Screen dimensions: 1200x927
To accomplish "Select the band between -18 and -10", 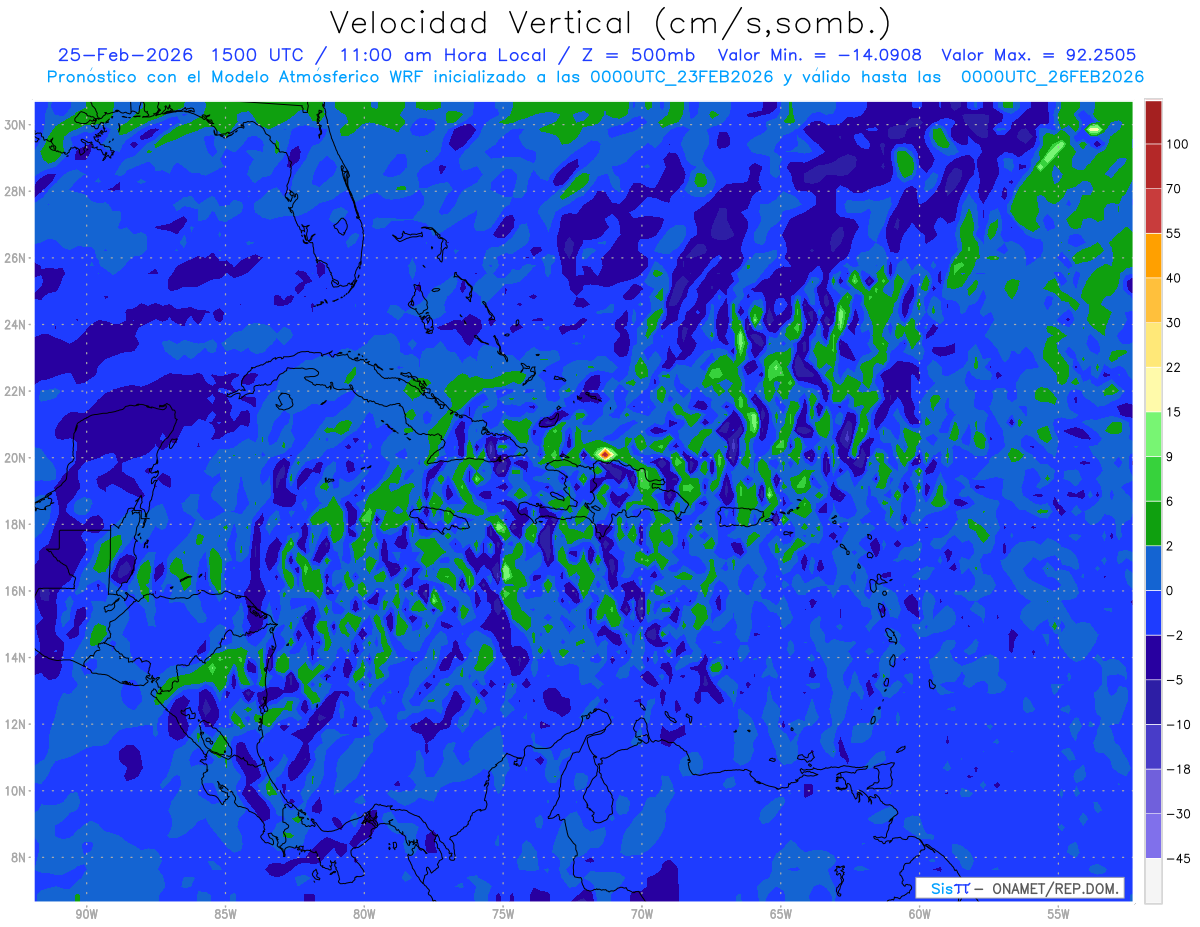I will [x=1153, y=747].
